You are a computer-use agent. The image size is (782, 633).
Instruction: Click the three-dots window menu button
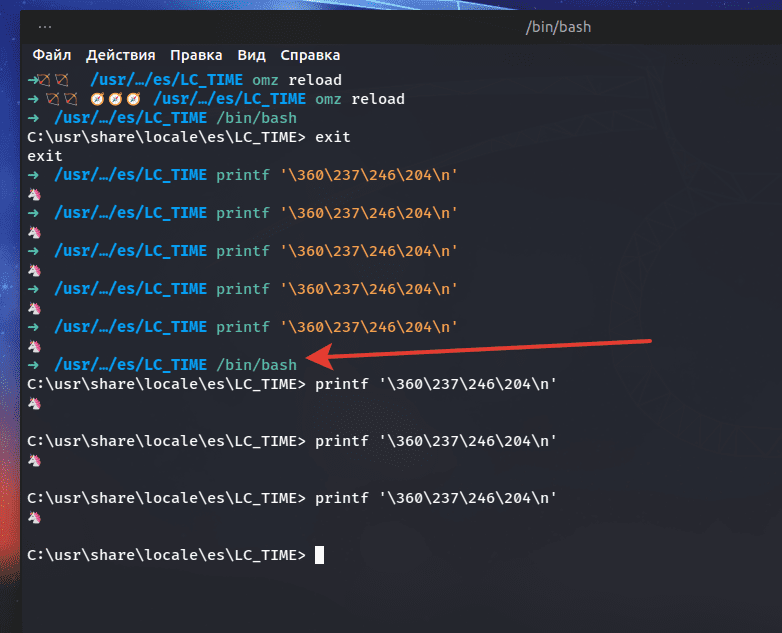[45, 27]
